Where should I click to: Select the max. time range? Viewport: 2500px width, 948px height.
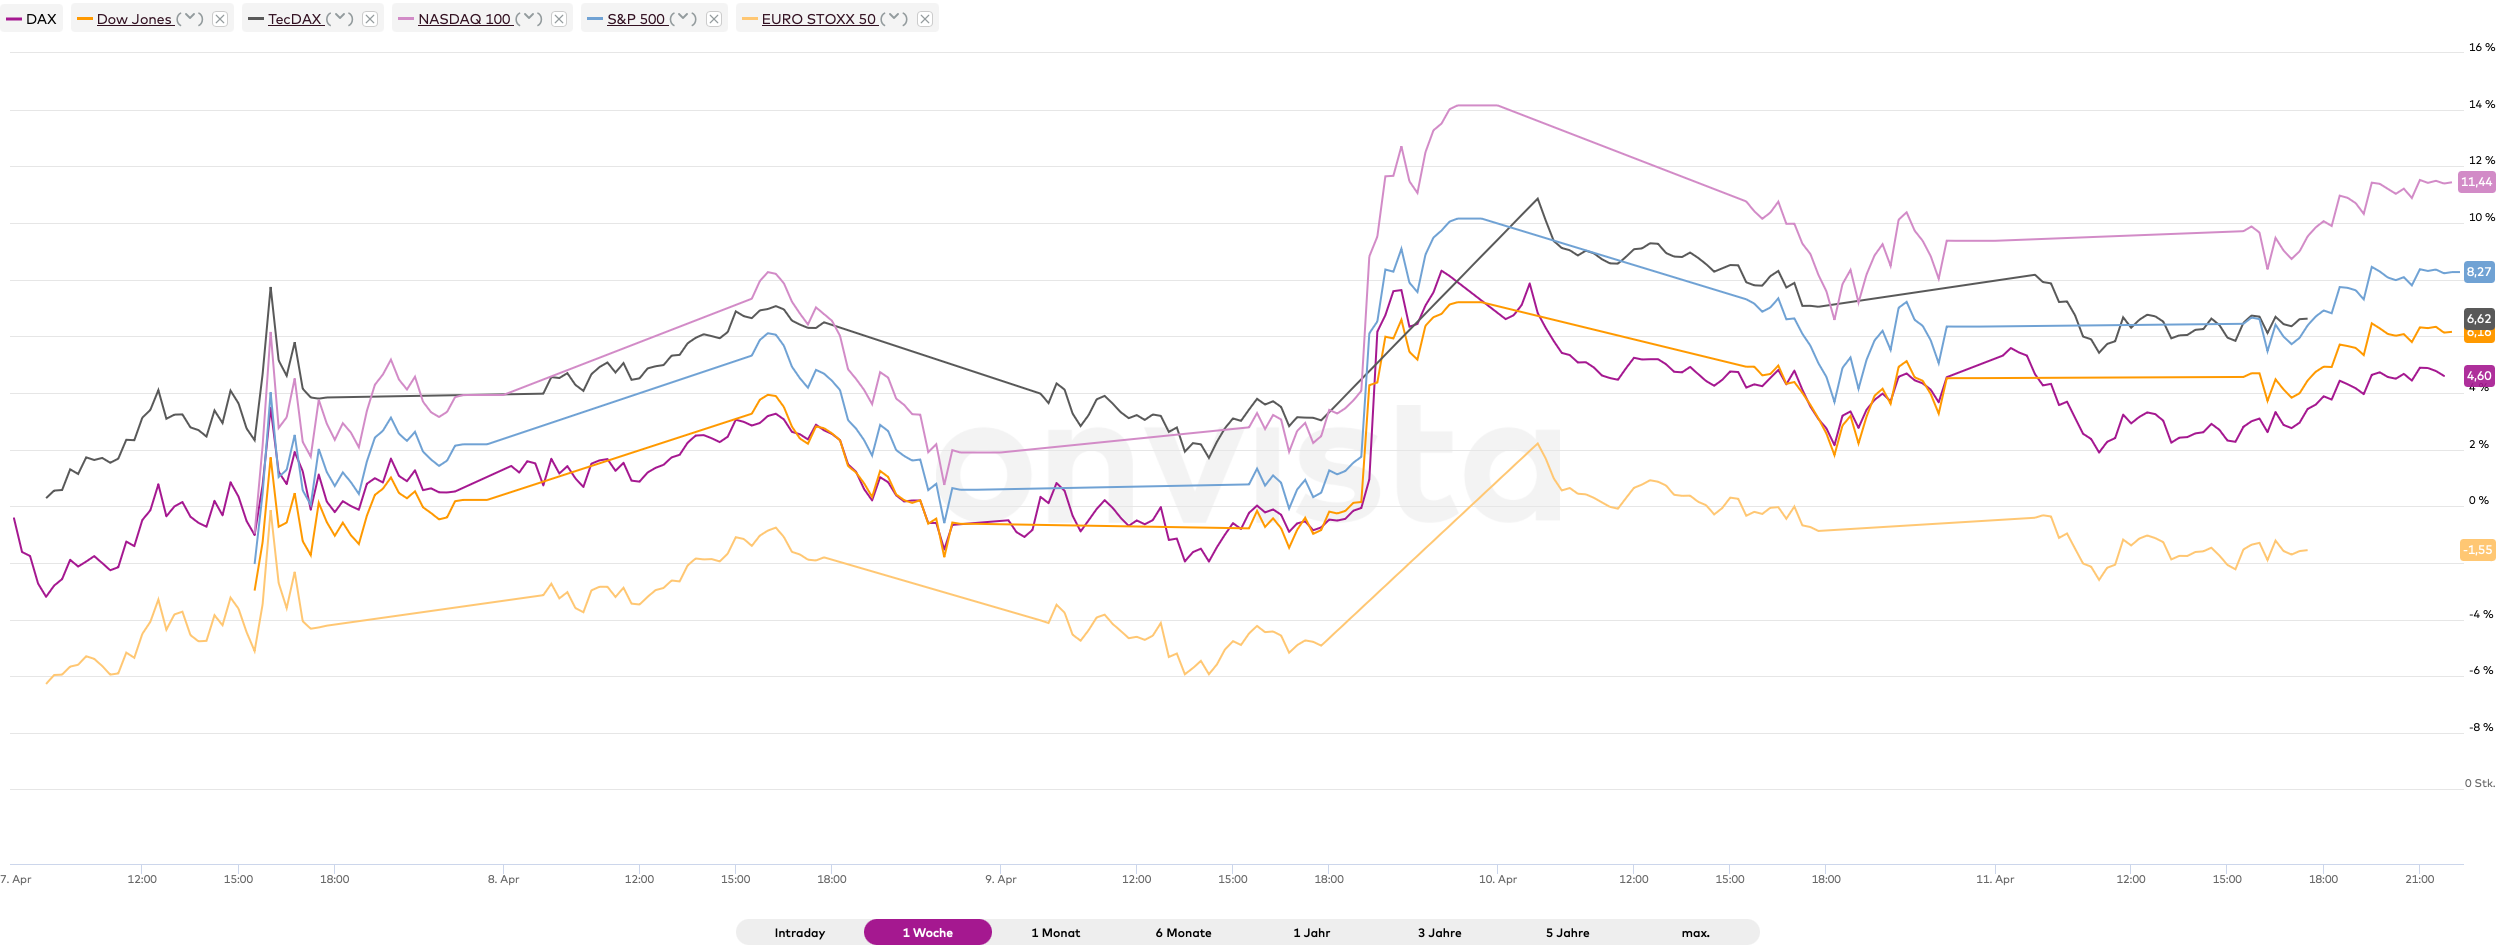coord(1696,933)
